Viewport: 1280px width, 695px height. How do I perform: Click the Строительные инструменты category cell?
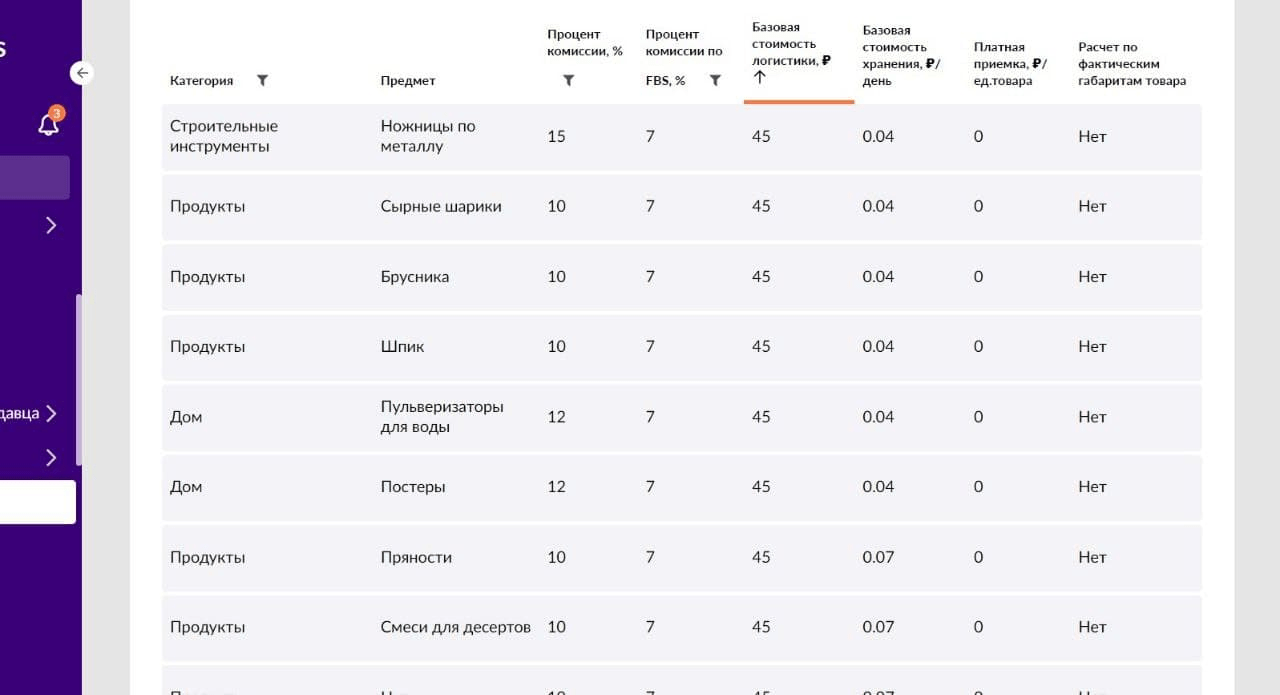[x=224, y=136]
